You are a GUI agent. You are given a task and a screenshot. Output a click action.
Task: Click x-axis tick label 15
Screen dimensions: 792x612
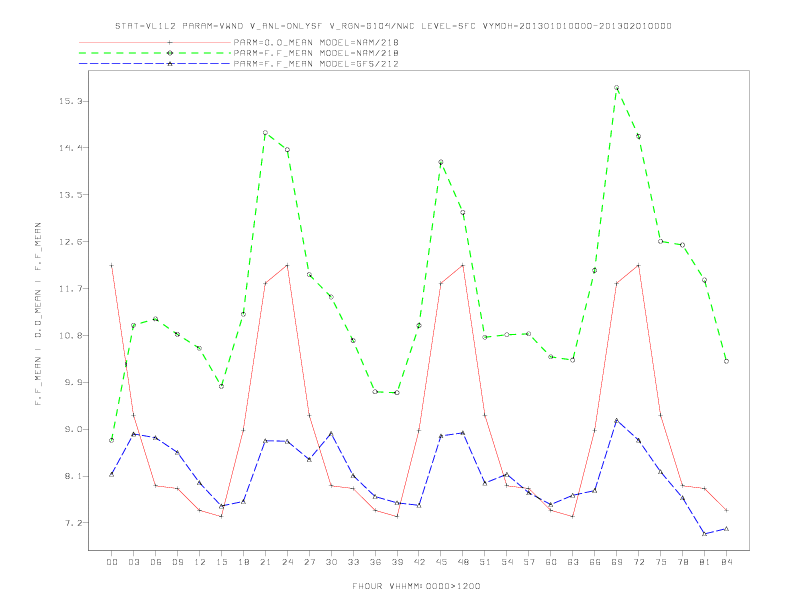click(x=221, y=562)
